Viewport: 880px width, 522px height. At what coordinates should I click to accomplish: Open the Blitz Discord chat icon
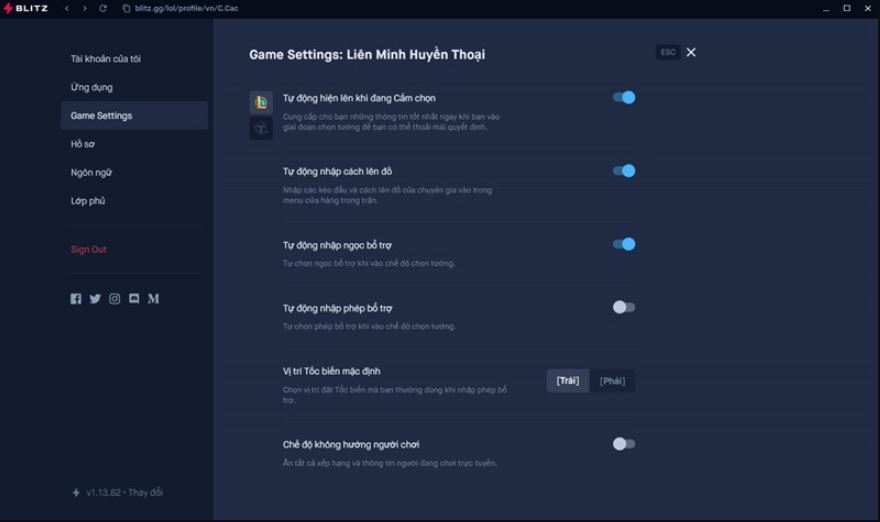tap(134, 299)
